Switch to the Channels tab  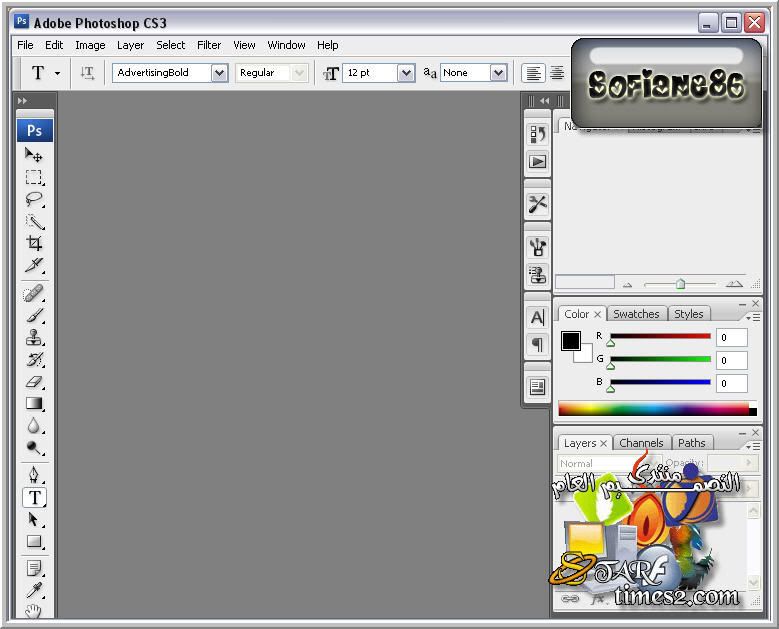click(641, 443)
